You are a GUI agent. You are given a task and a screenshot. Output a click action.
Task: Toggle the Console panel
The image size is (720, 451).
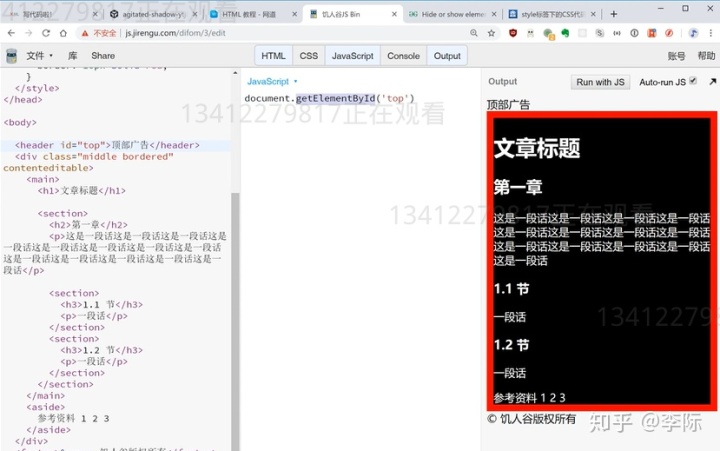403,56
